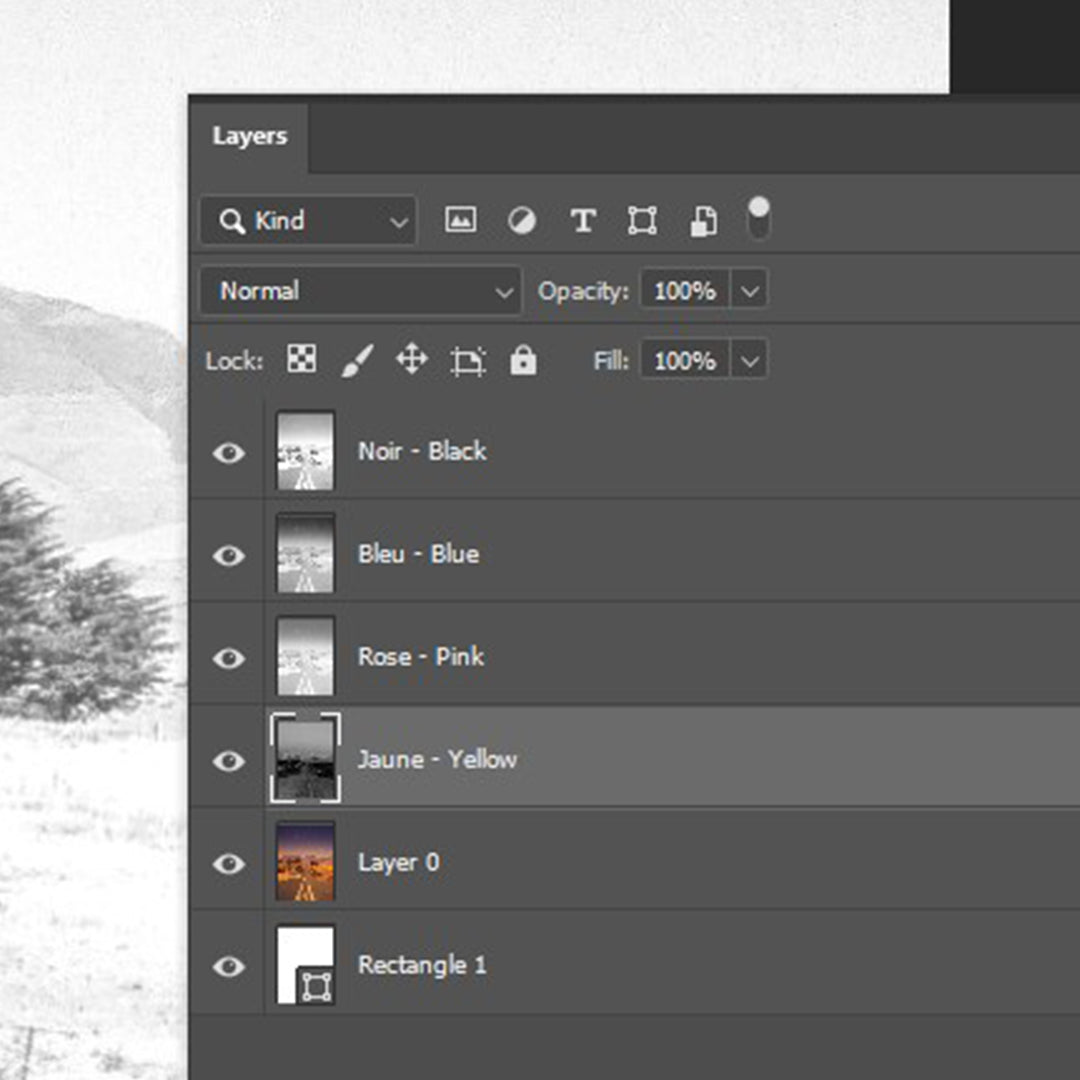Filter for shape layers icon

(x=642, y=221)
